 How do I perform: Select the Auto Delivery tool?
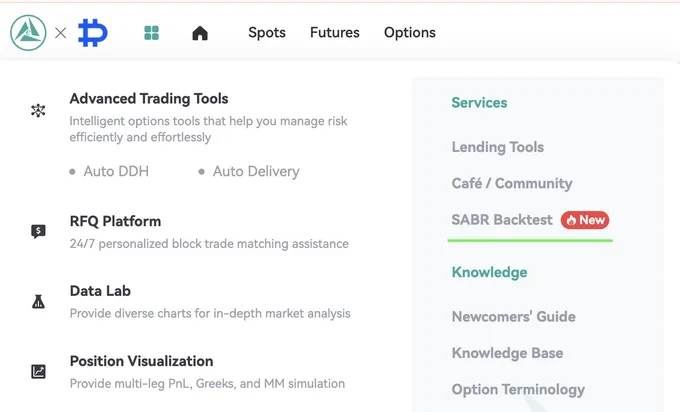click(x=256, y=171)
